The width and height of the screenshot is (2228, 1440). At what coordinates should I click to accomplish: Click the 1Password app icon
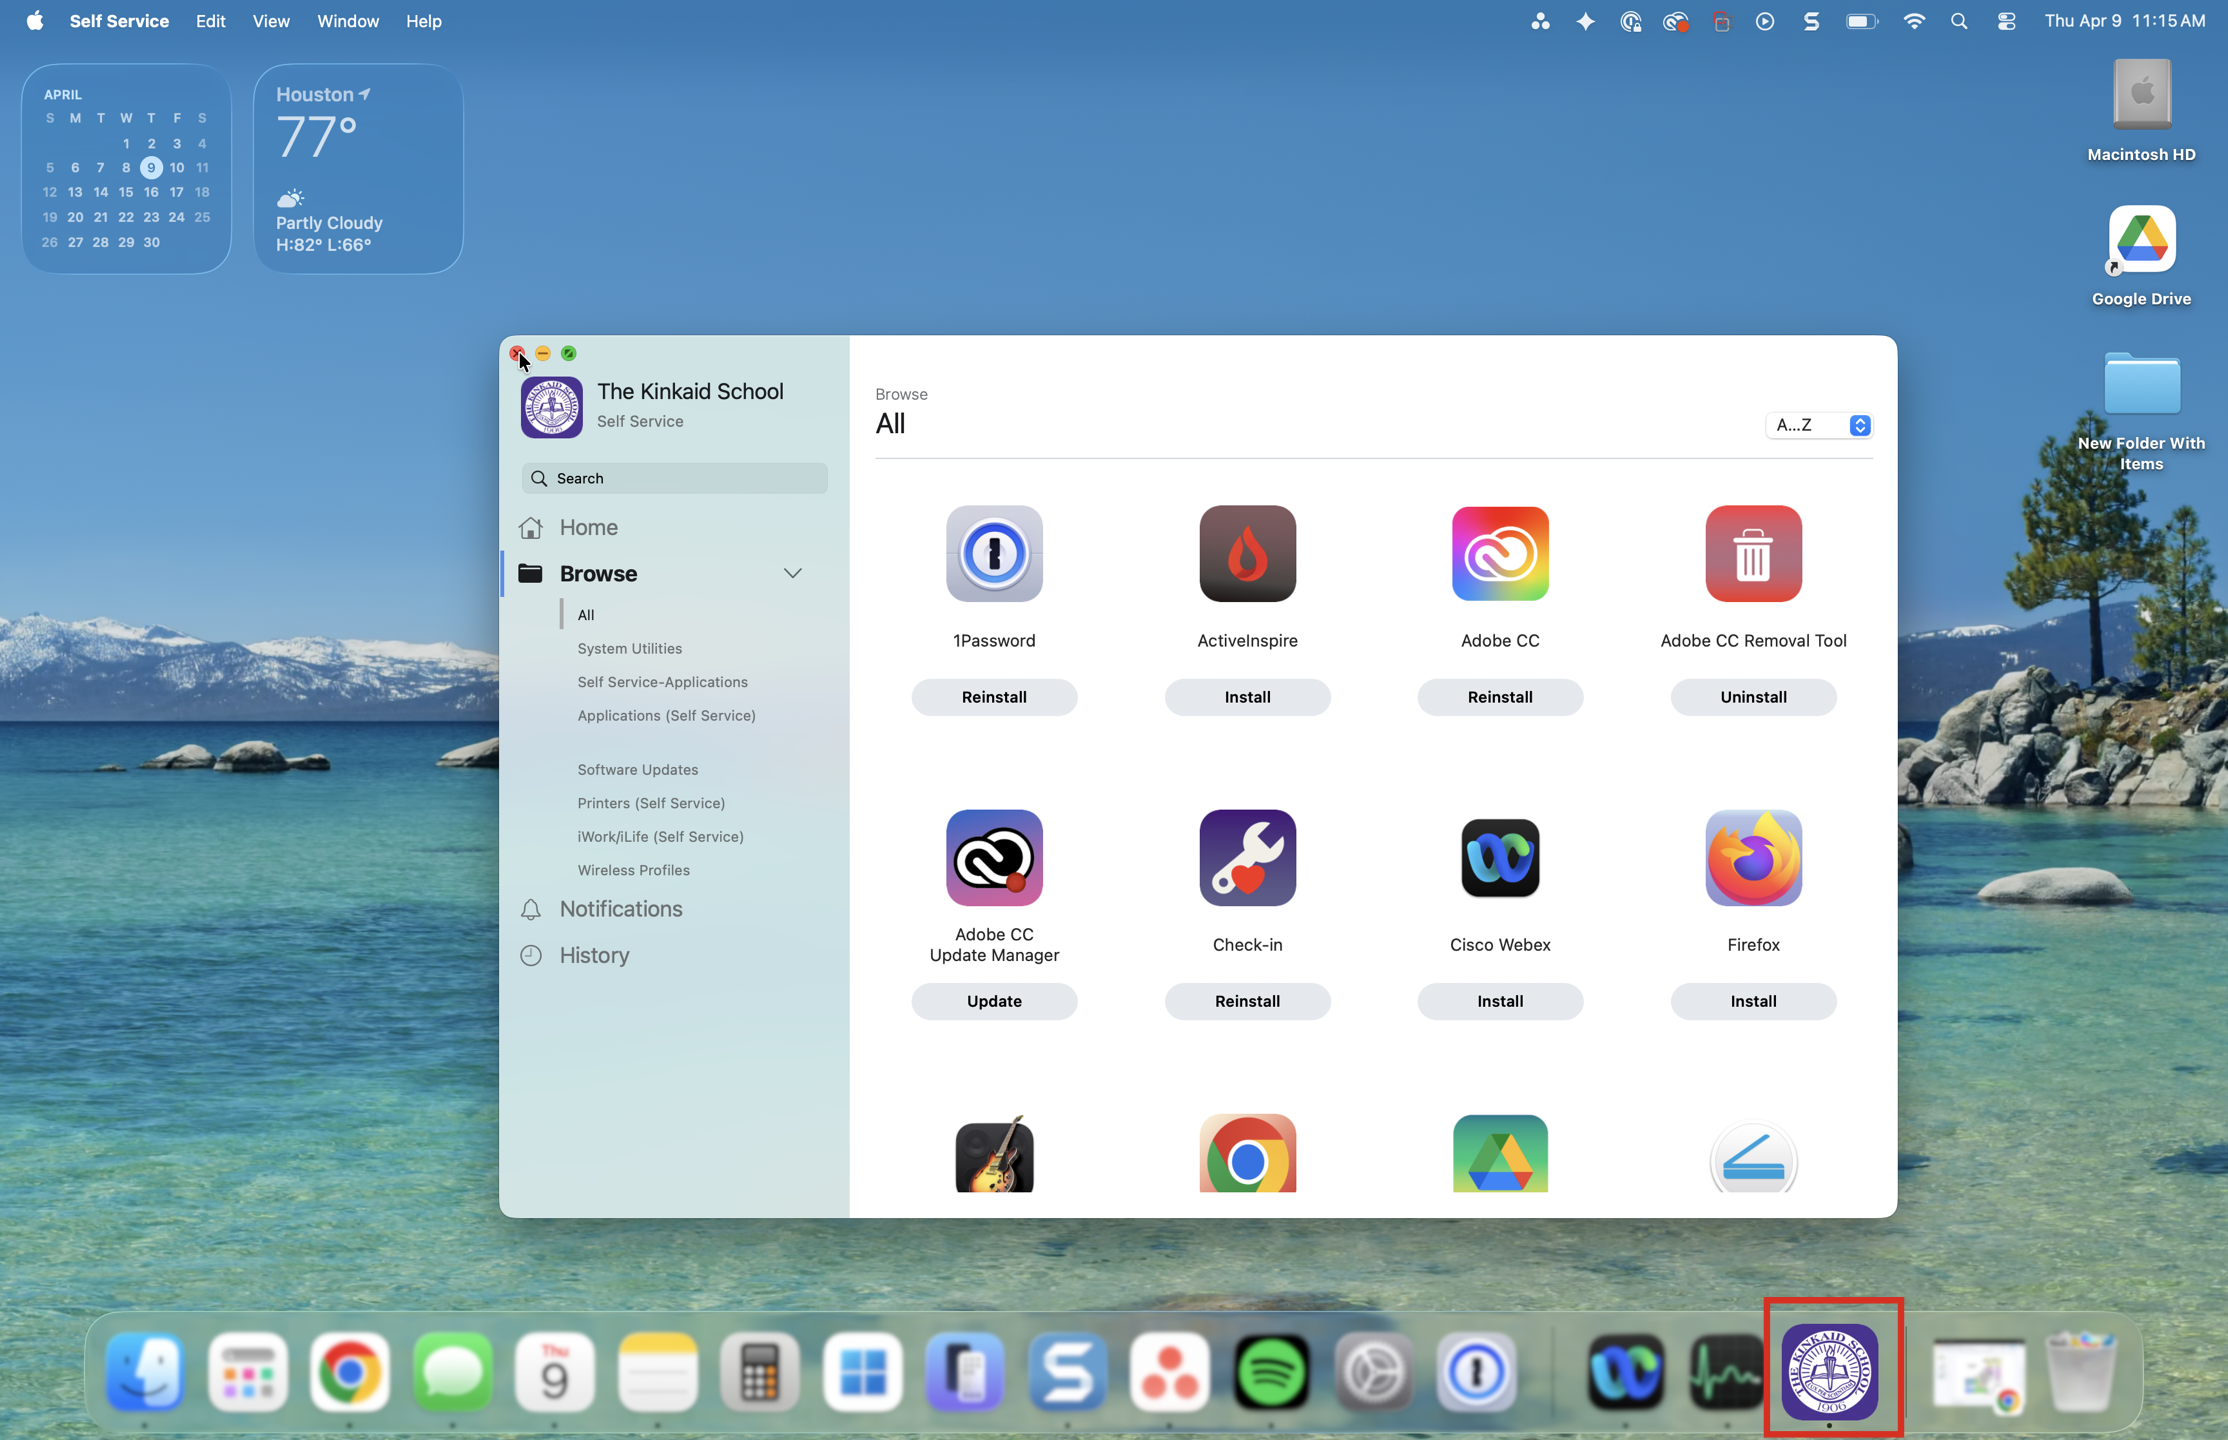click(x=993, y=553)
